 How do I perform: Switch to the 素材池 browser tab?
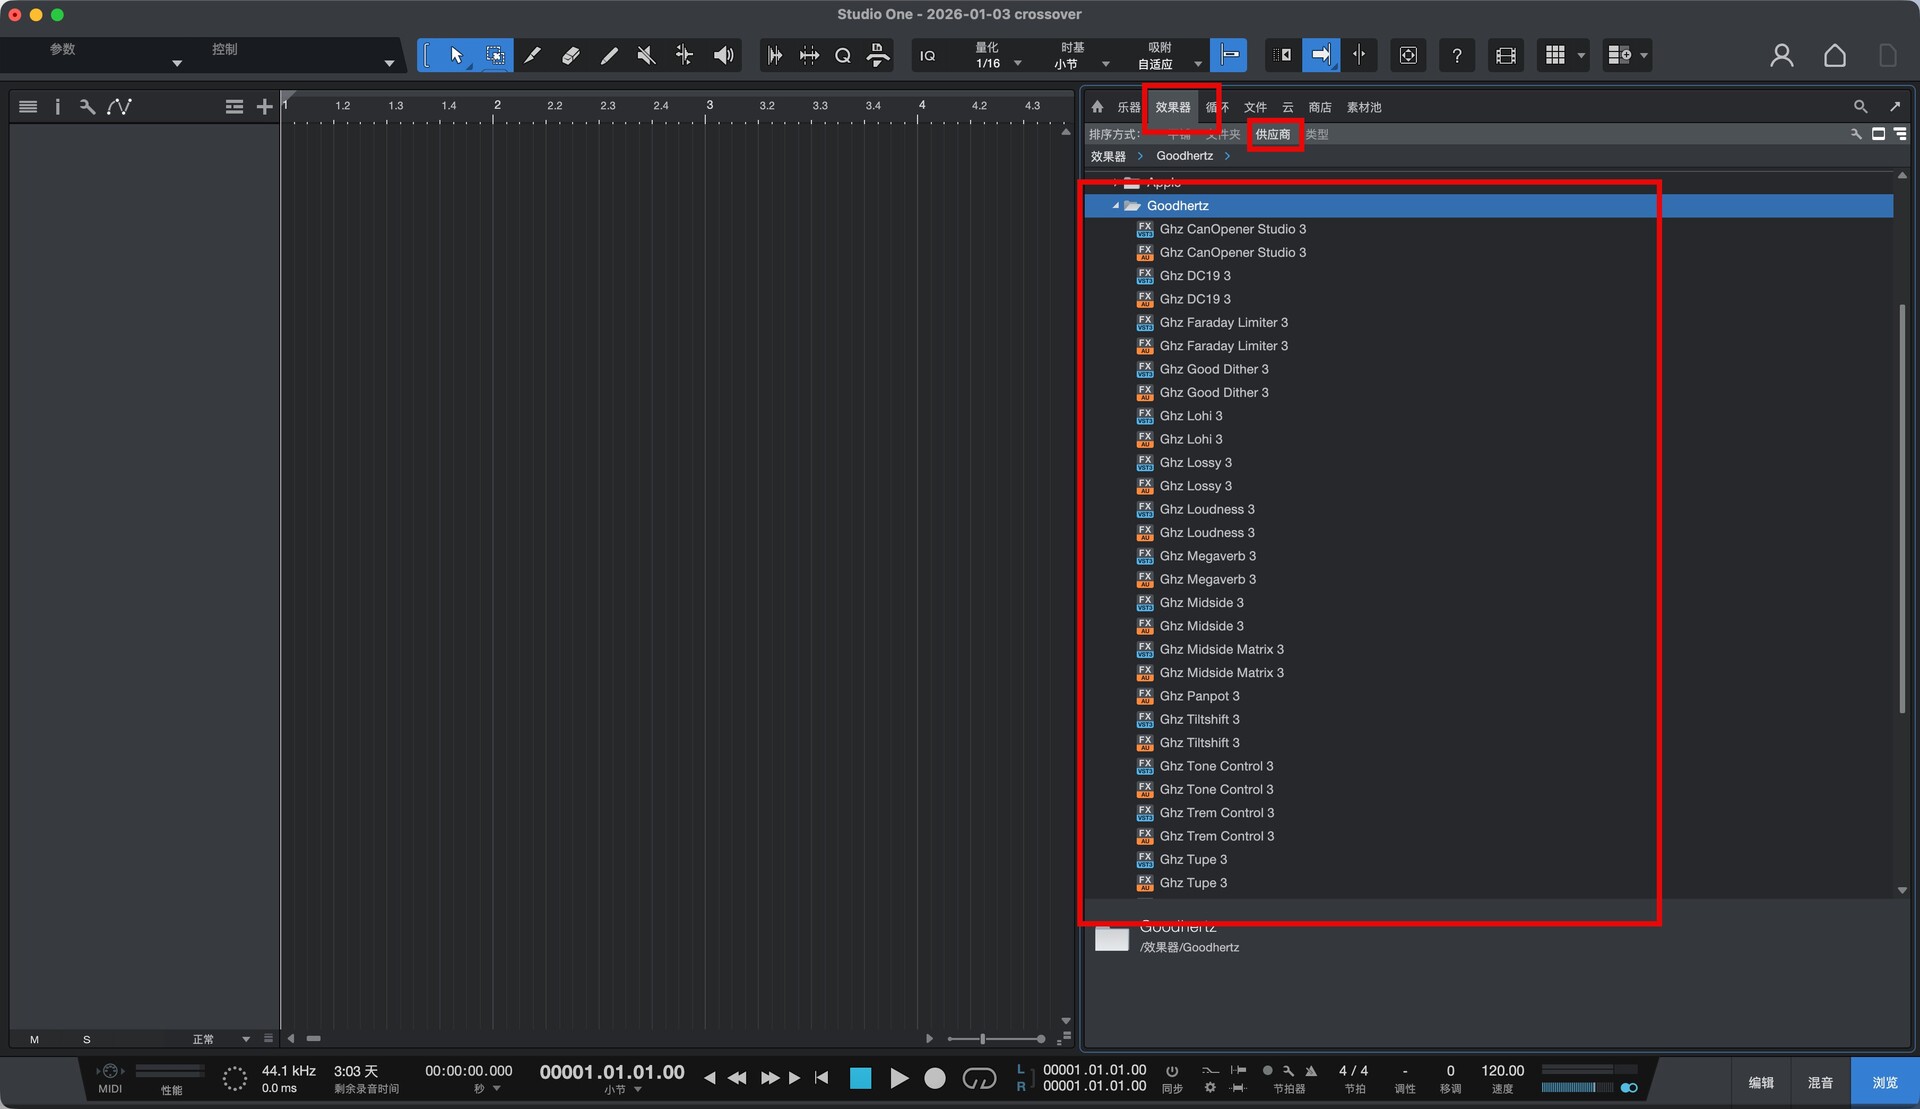click(x=1363, y=107)
